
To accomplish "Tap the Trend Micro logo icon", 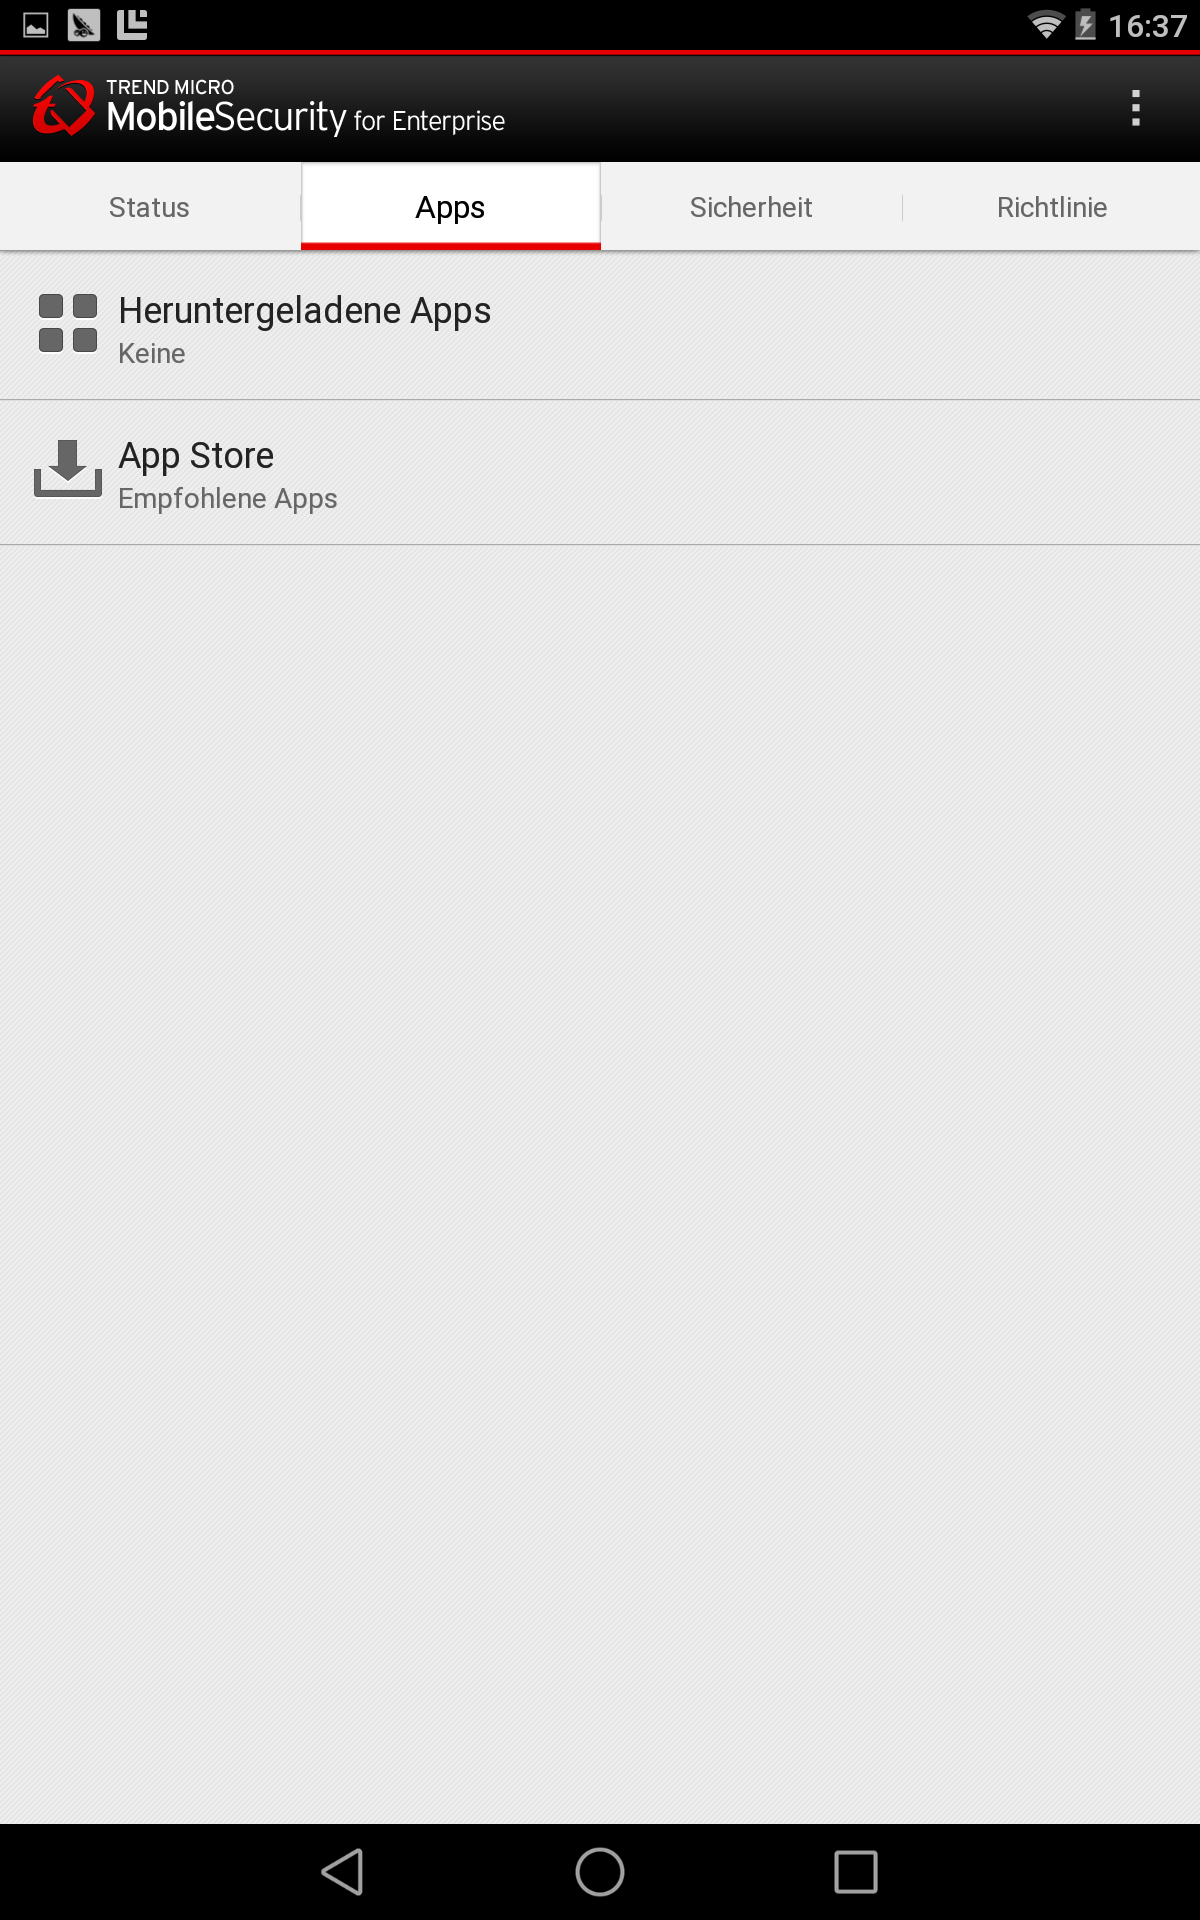I will point(63,106).
